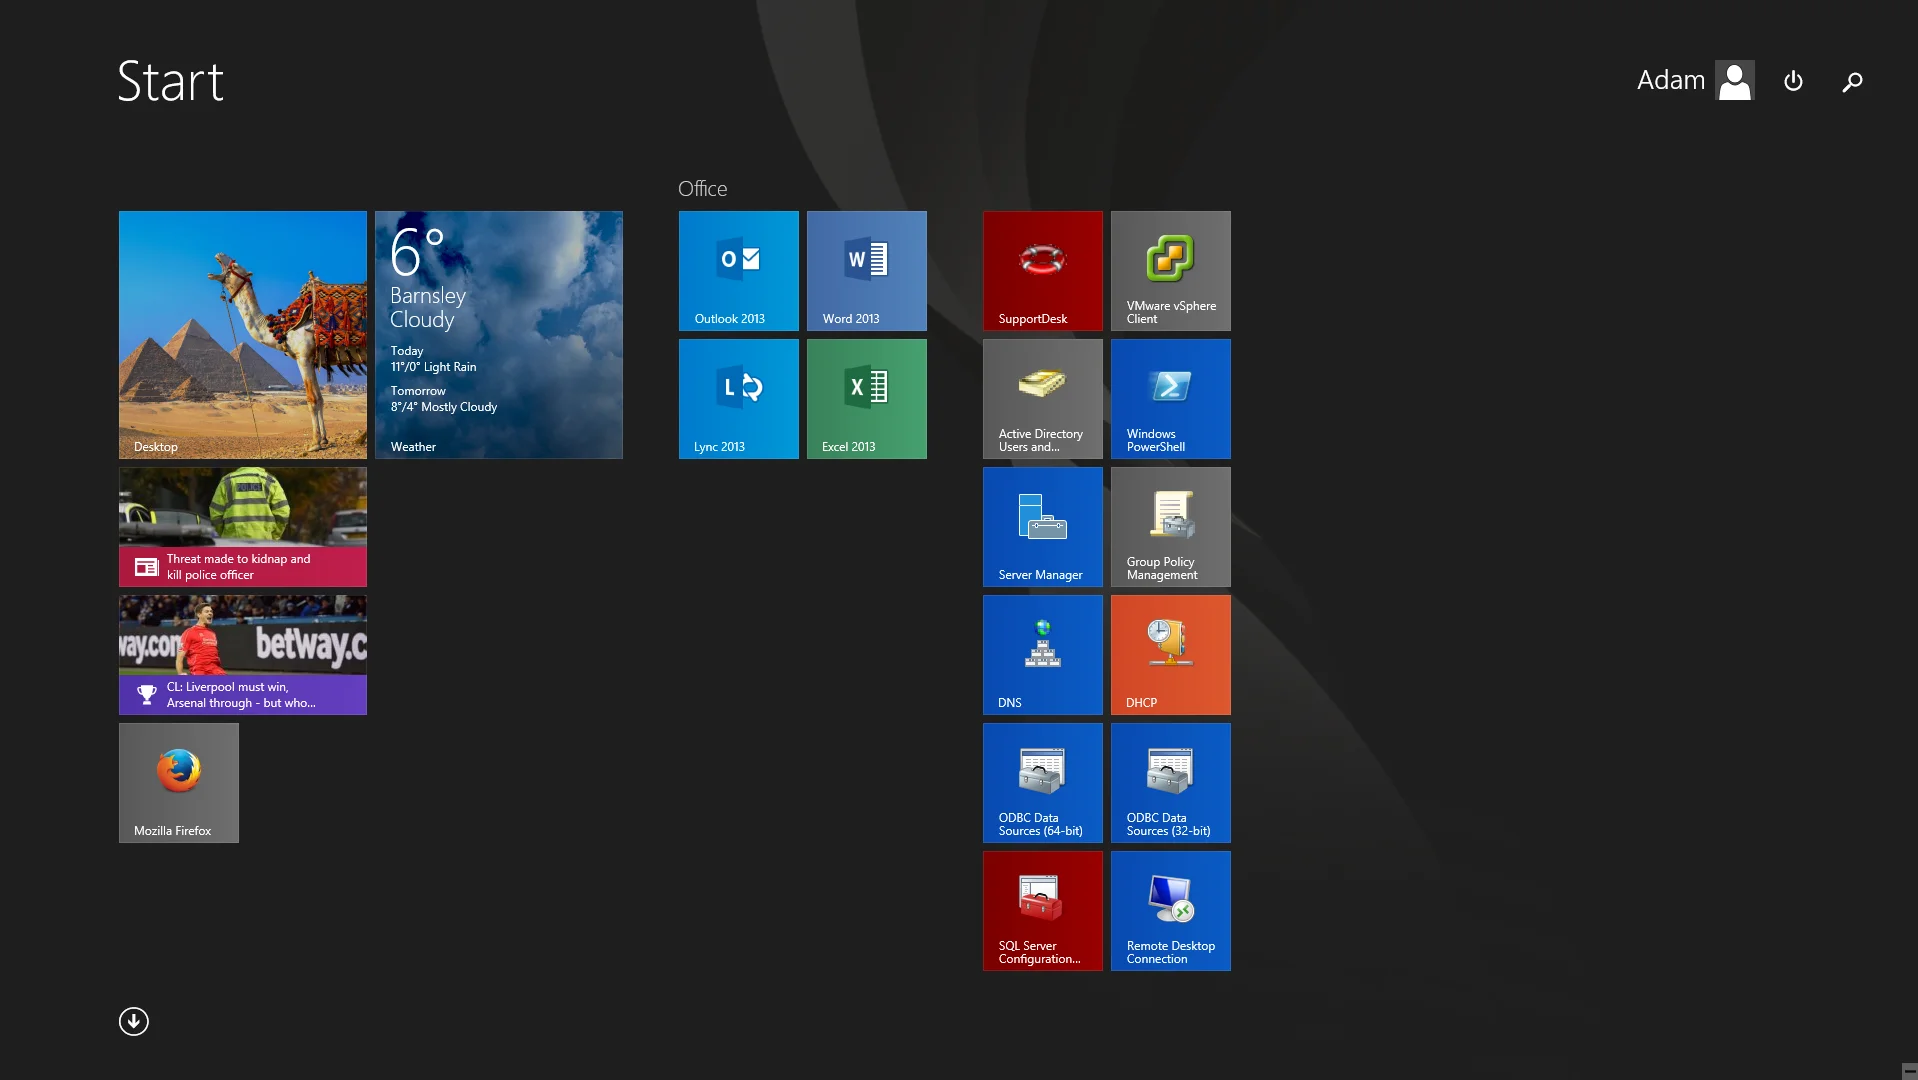
Task: Open the DHCP management tile
Action: pyautogui.click(x=1170, y=654)
